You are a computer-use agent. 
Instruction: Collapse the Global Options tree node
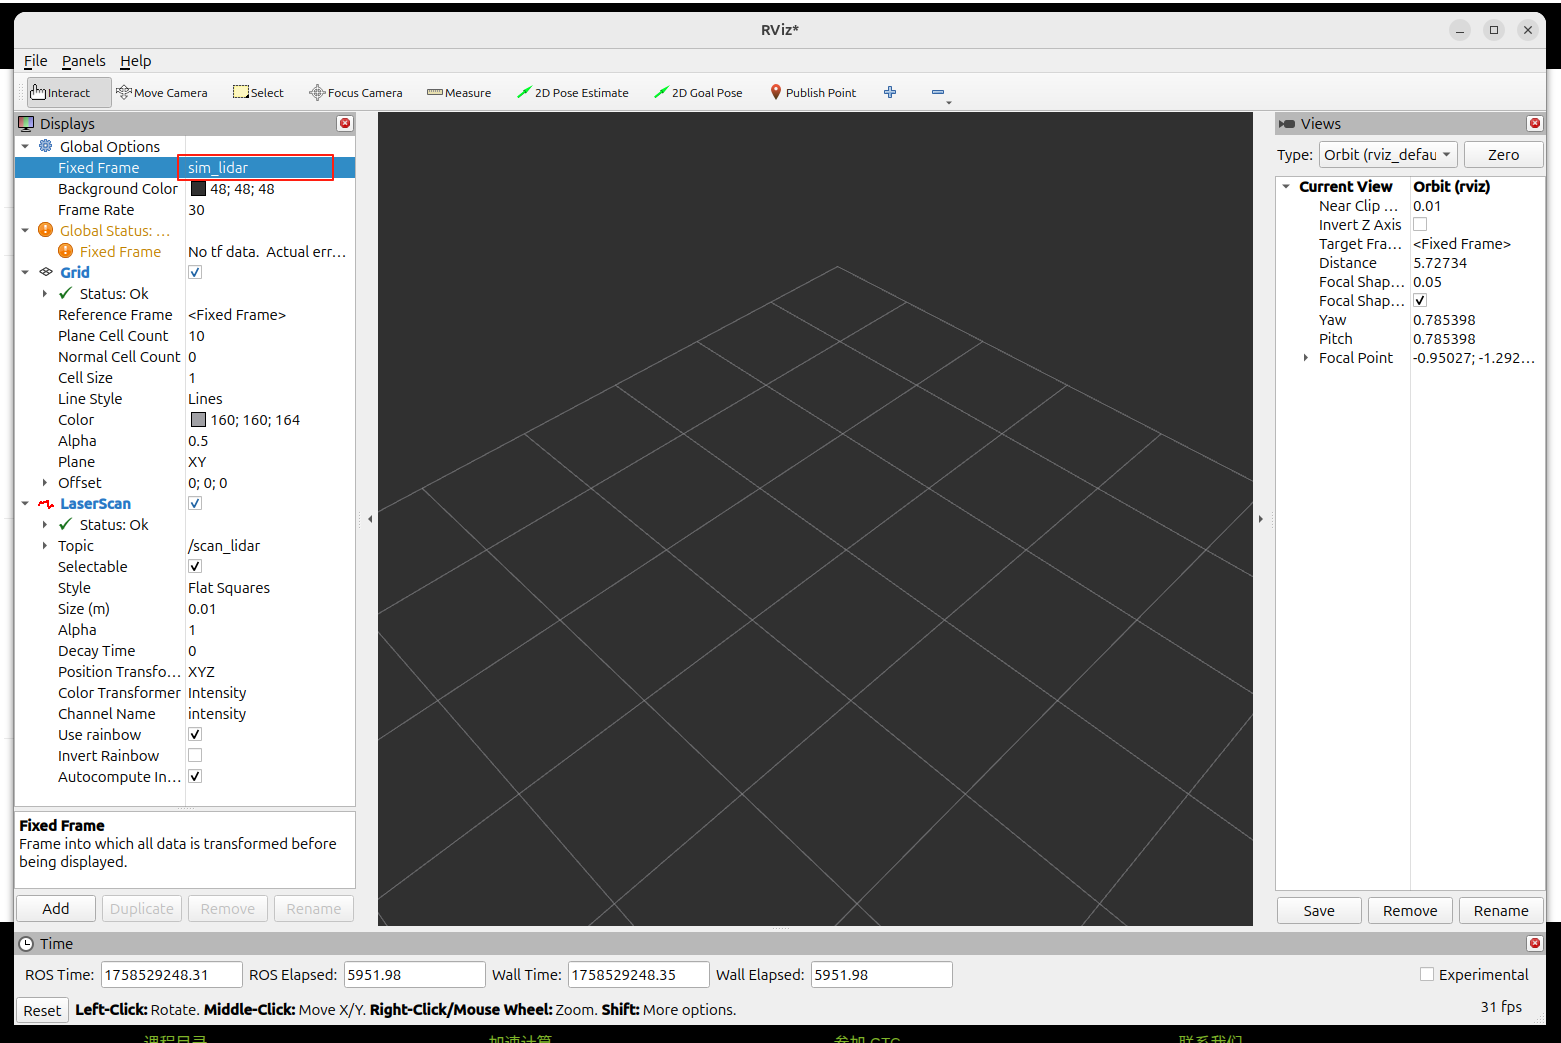pyautogui.click(x=25, y=146)
